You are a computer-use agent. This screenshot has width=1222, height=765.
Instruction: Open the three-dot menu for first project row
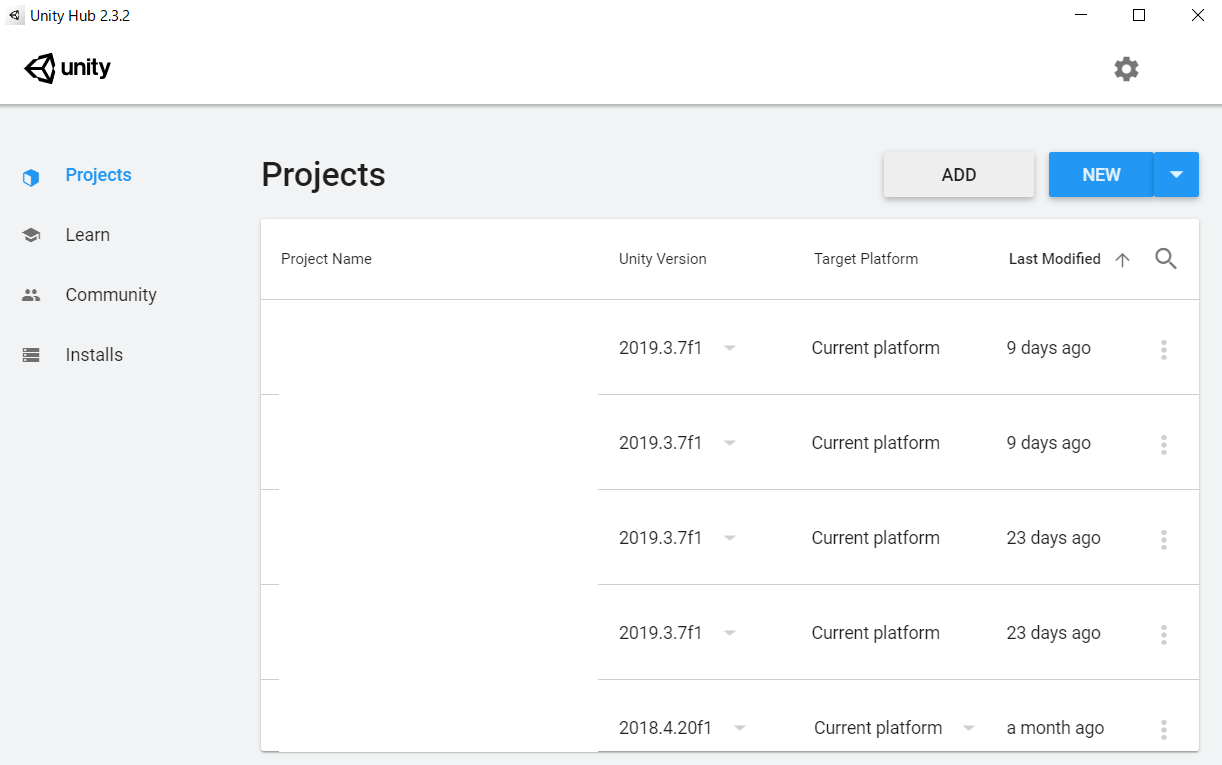pyautogui.click(x=1163, y=349)
